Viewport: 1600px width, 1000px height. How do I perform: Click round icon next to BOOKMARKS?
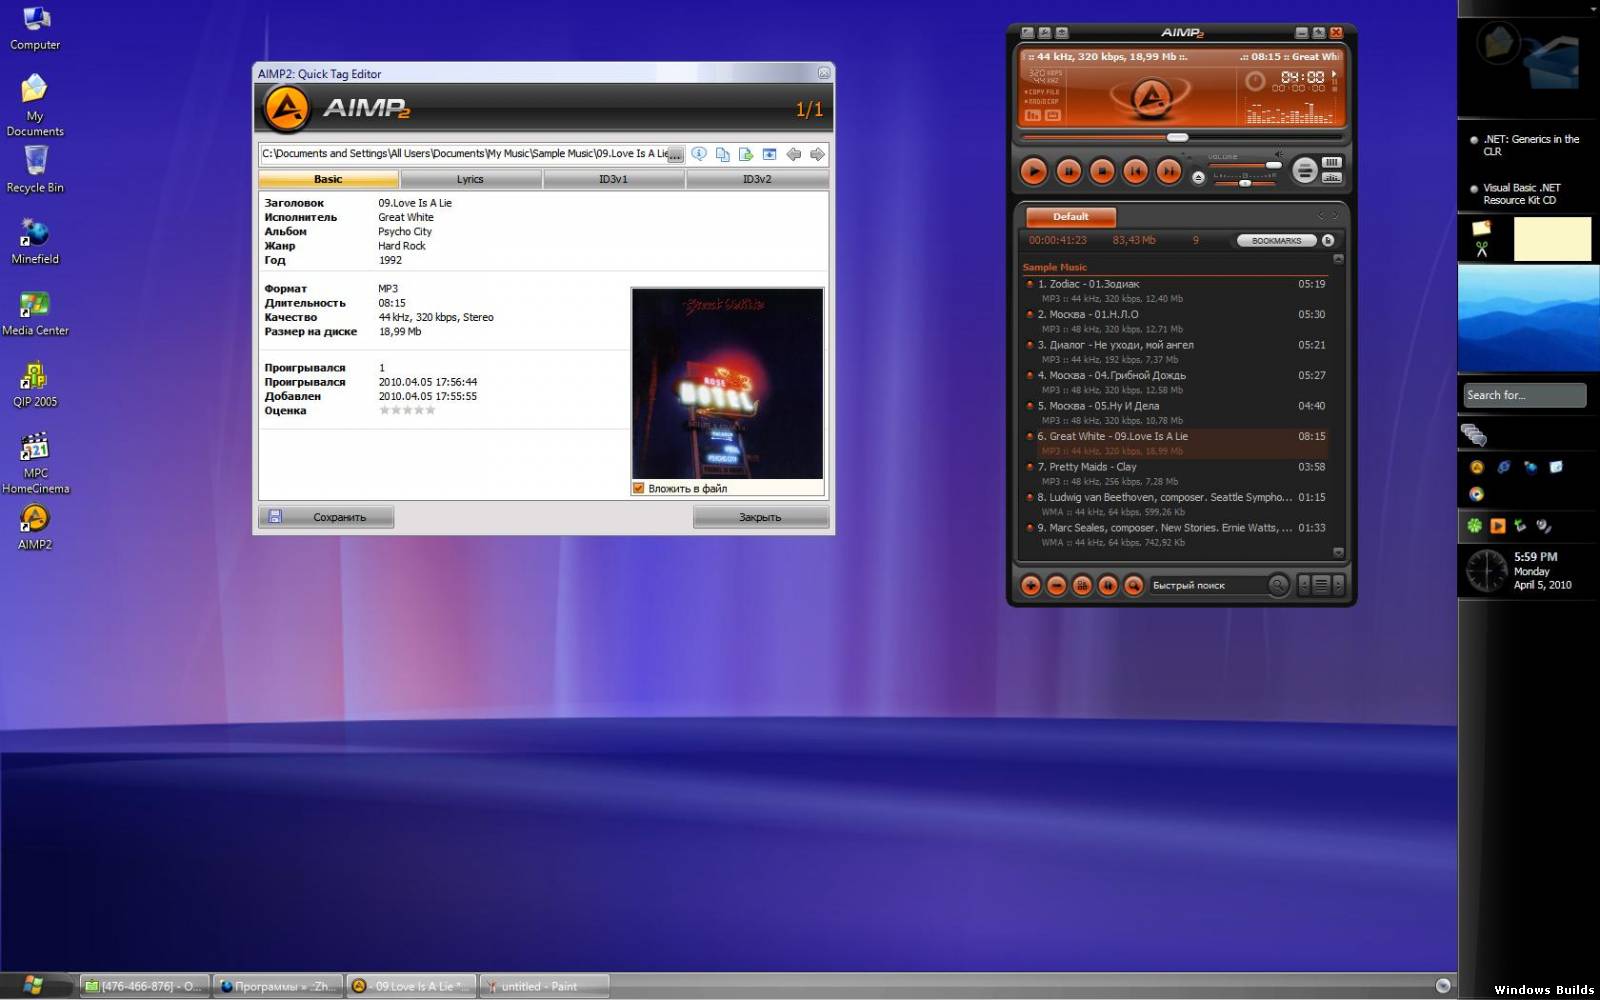tap(1328, 241)
